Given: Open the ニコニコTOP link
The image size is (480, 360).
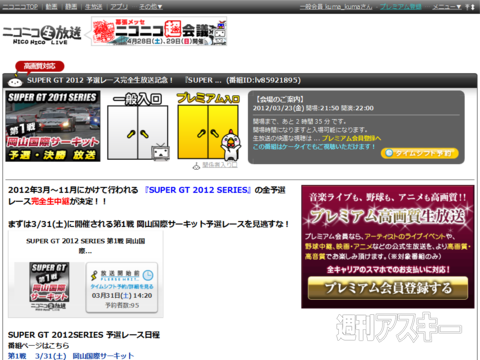Looking at the screenshot, I should click(20, 6).
